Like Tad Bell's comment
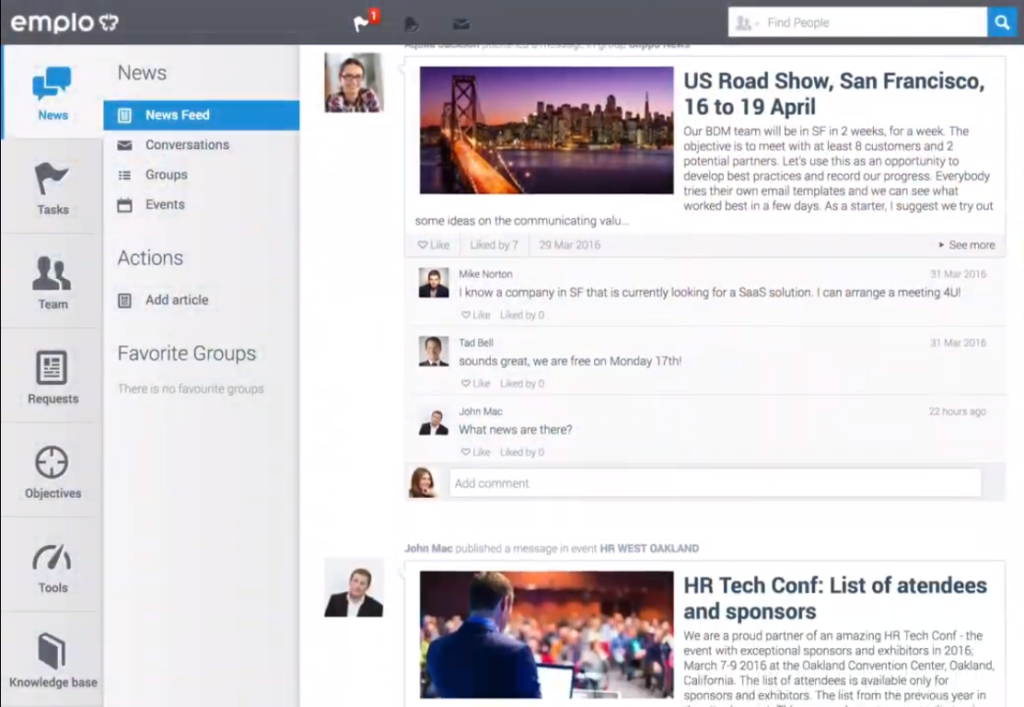The width and height of the screenshot is (1024, 707). coord(476,383)
